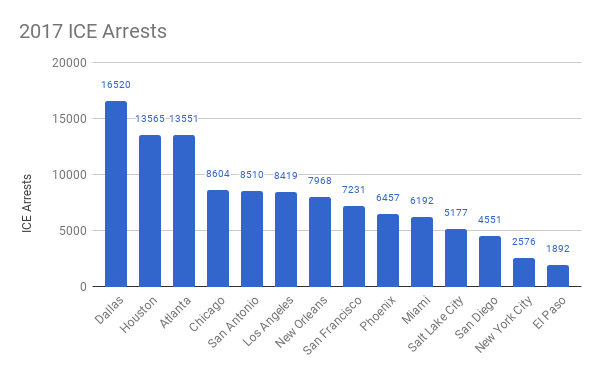Click the 13565 data label
600x371 pixels.
click(x=150, y=119)
